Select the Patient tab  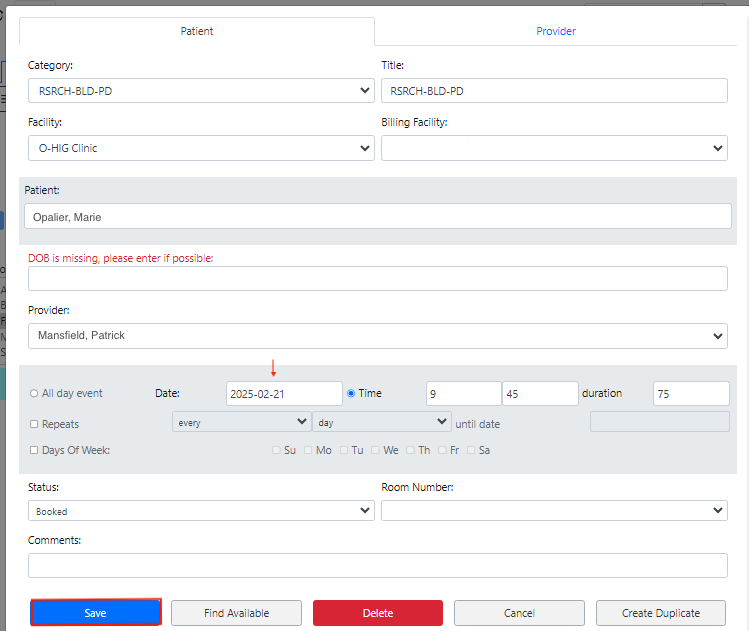(x=197, y=31)
